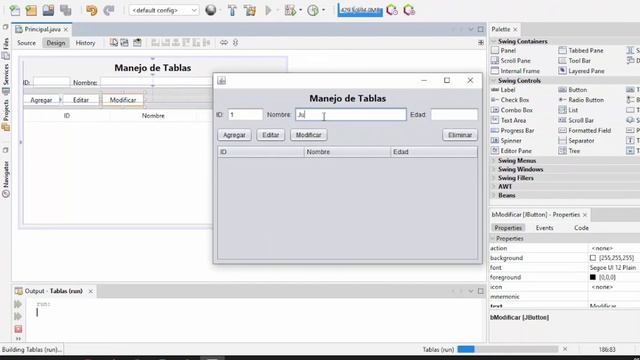
Task: Click Editar button in running window
Action: tap(271, 135)
